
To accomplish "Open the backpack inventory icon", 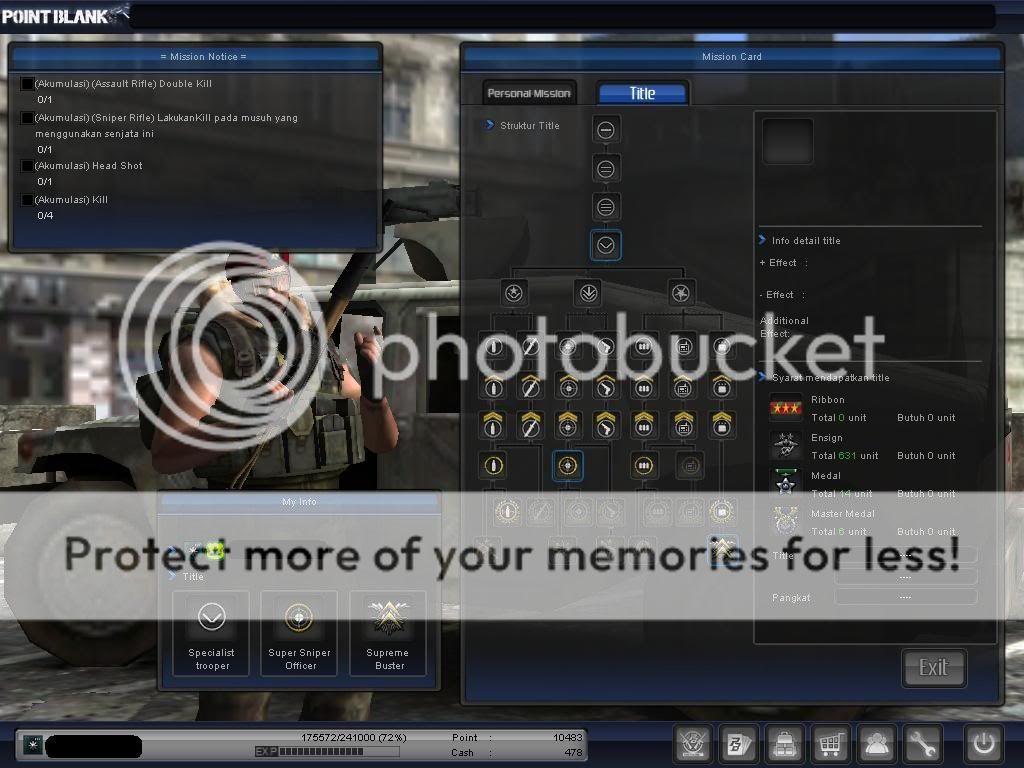I will point(784,743).
